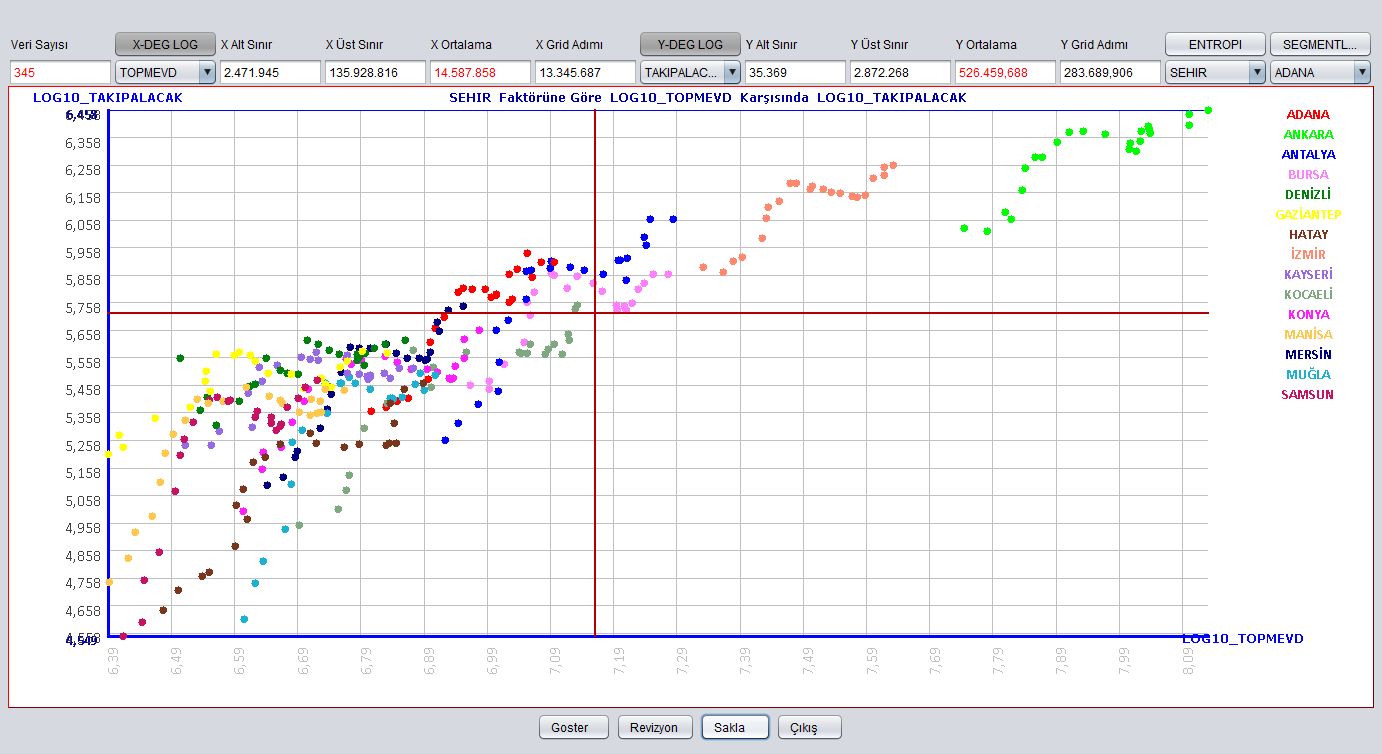Viewport: 1382px width, 754px height.
Task: Click the Y Grid Adımı label
Action: (1094, 45)
